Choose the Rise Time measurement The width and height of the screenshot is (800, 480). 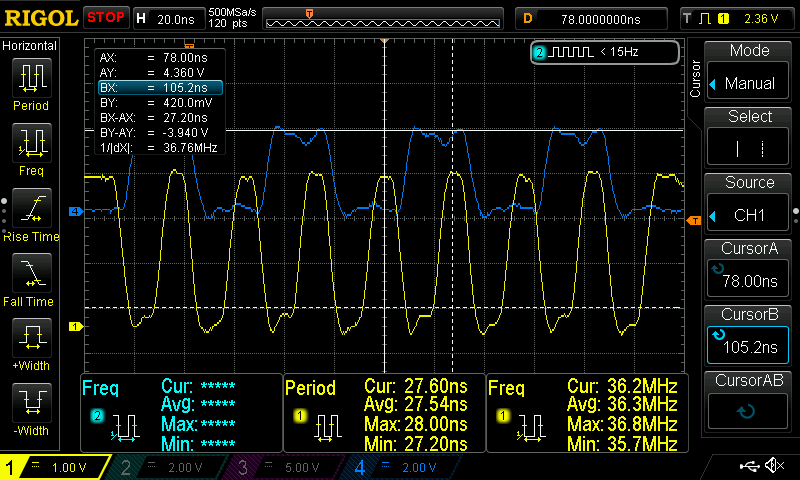(31, 213)
